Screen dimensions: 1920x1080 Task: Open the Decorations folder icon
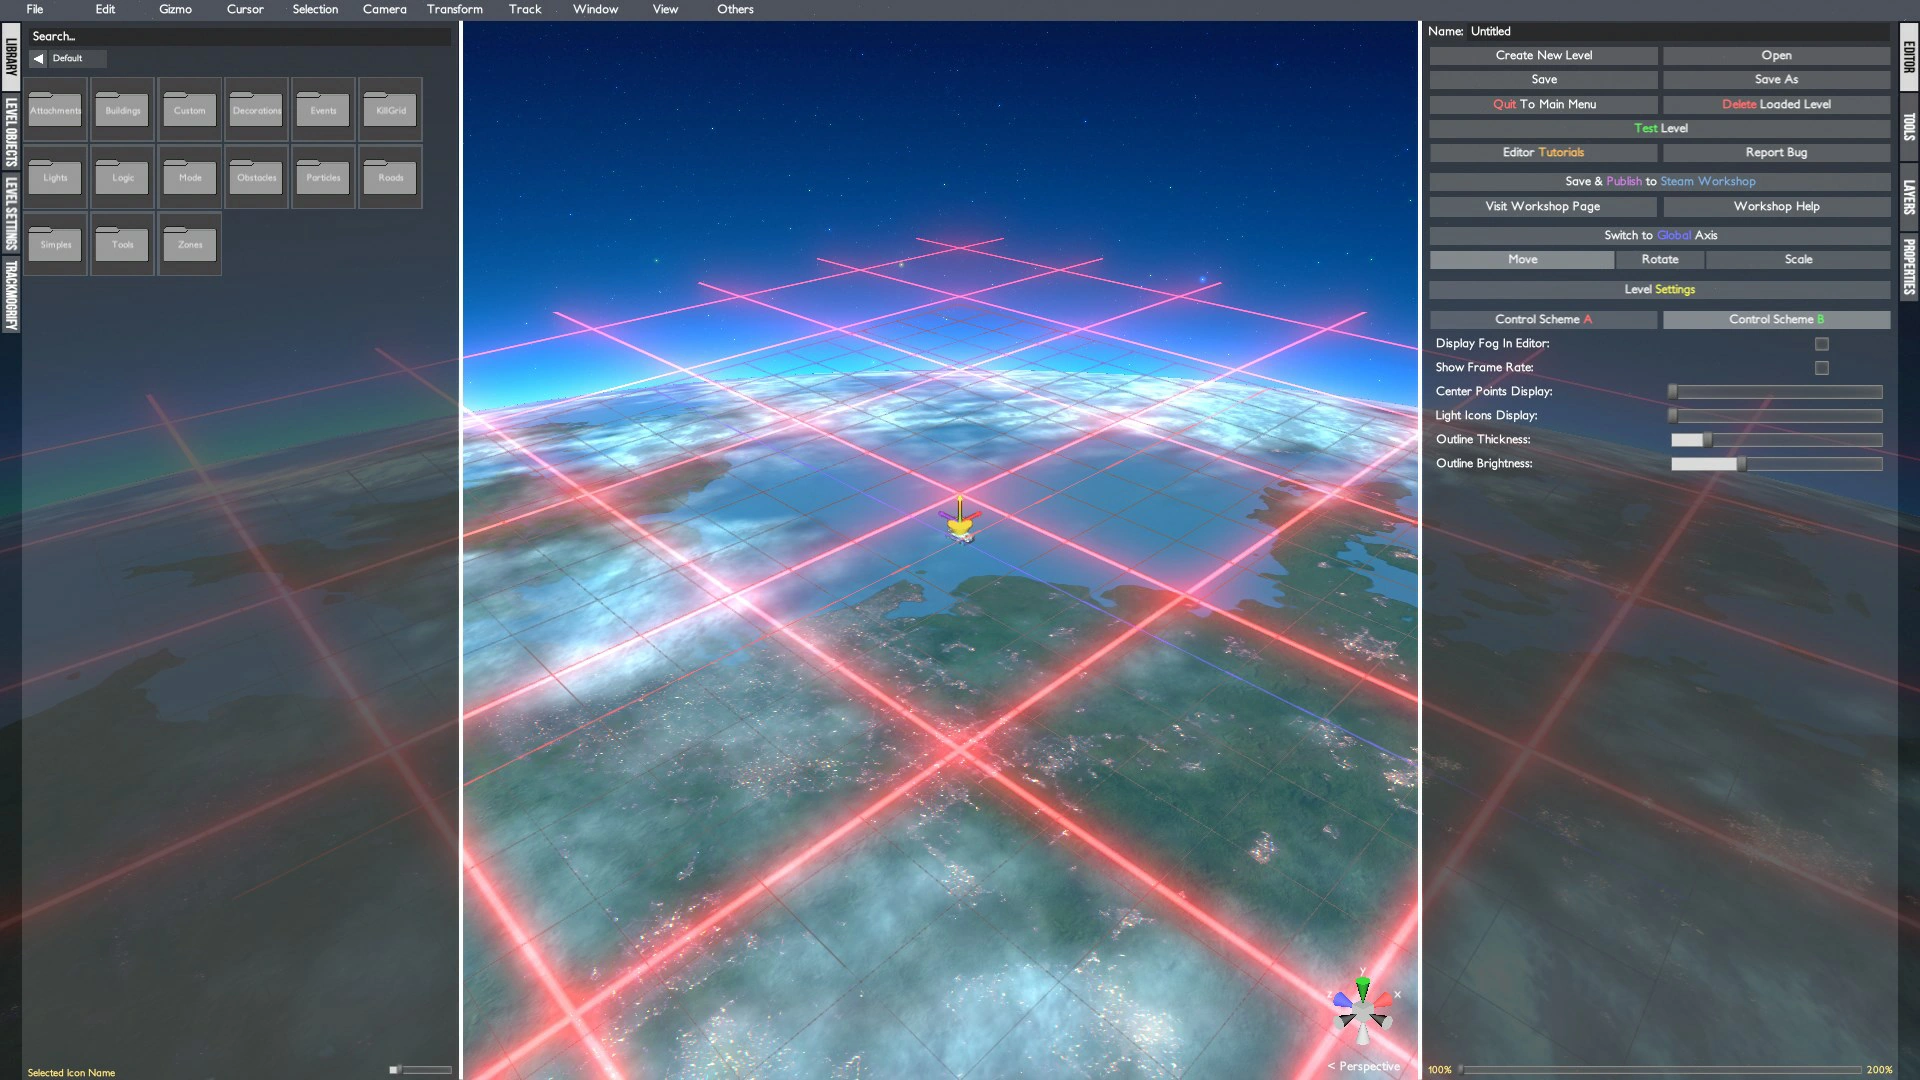(x=256, y=109)
